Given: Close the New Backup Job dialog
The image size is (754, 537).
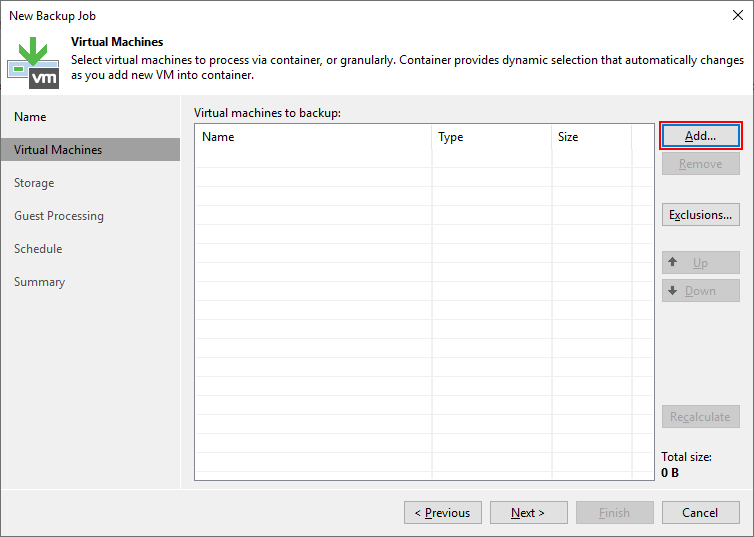Looking at the screenshot, I should 736,16.
